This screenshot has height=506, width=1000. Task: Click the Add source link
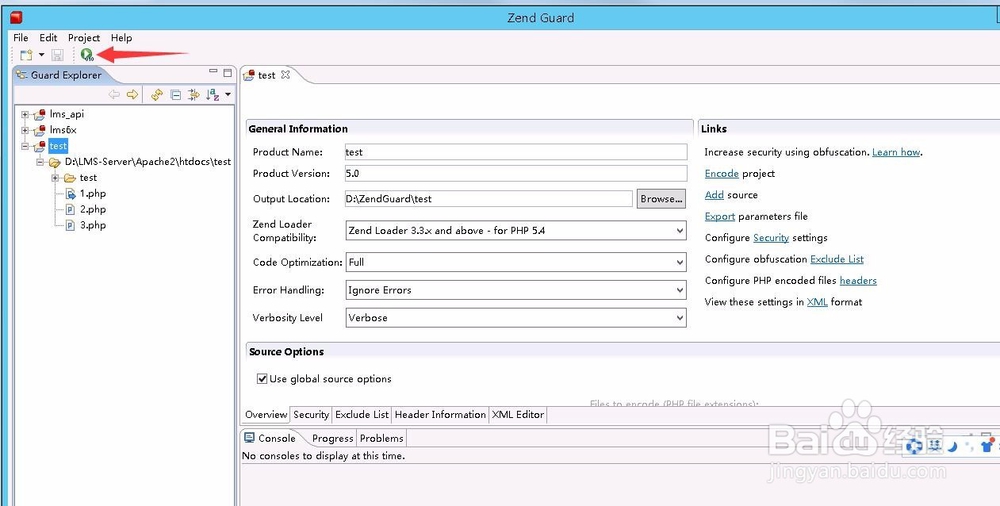click(714, 195)
